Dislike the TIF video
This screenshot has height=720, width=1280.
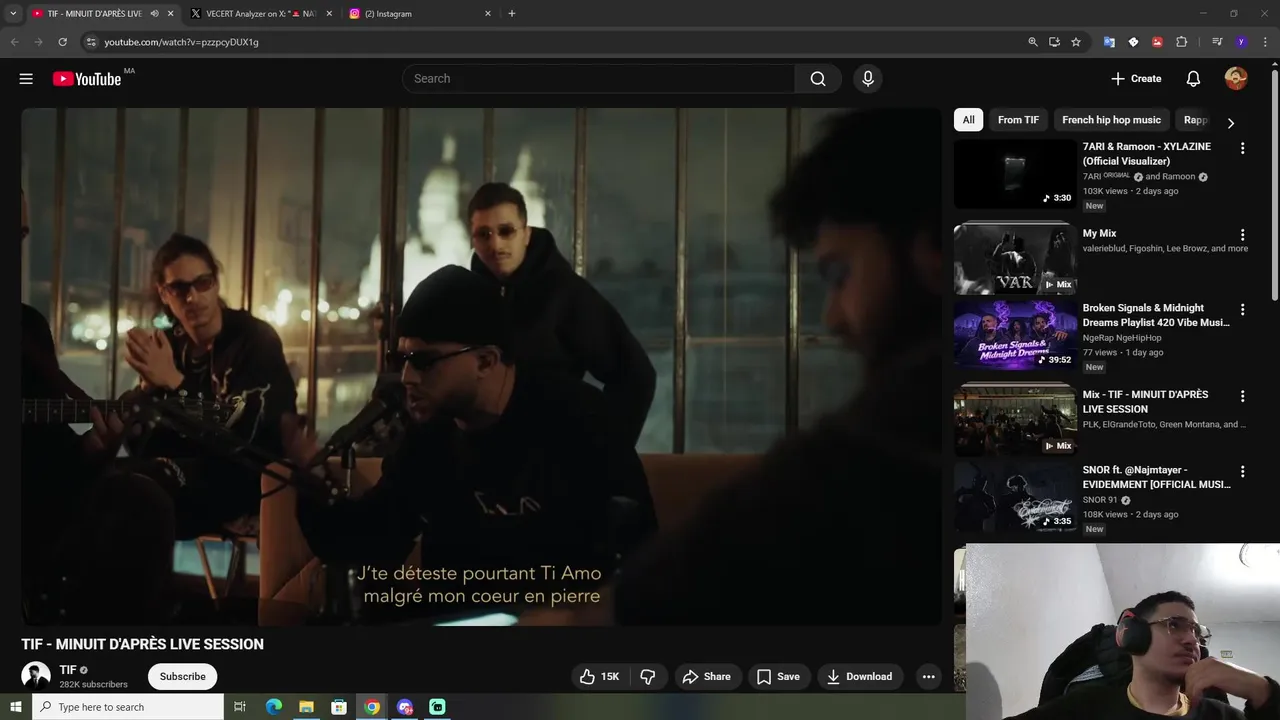648,677
